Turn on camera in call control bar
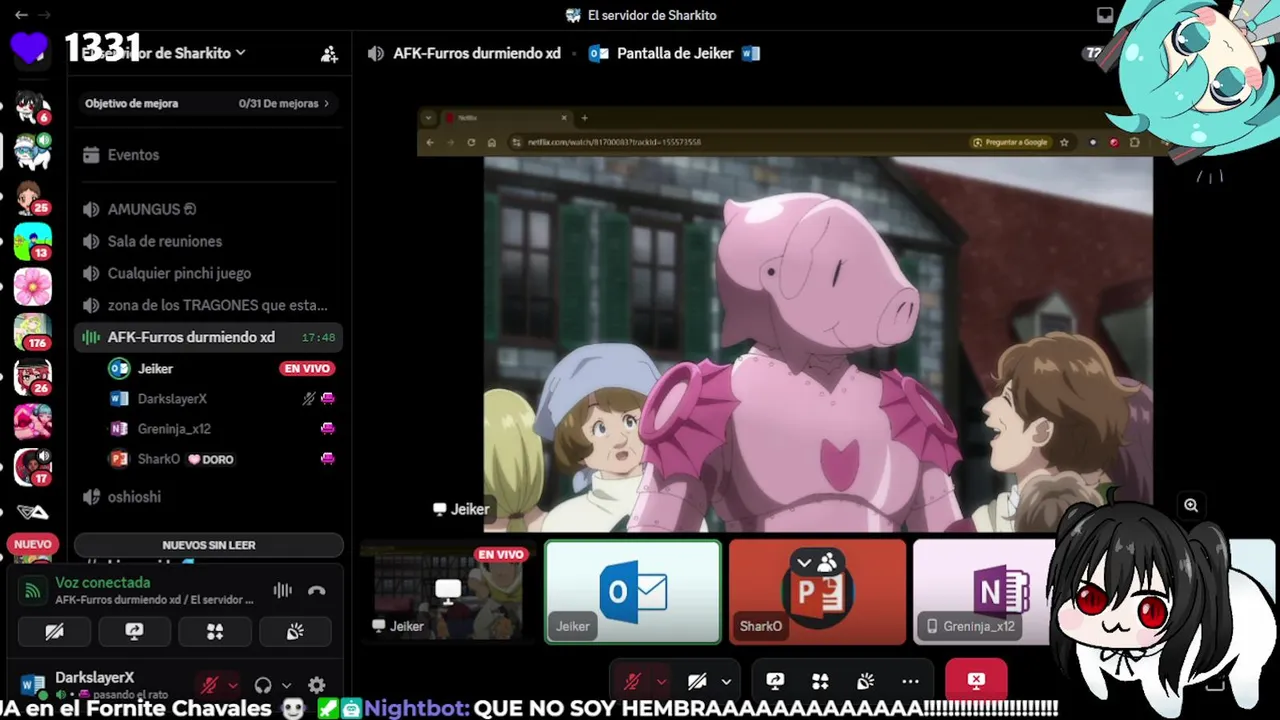 point(697,681)
